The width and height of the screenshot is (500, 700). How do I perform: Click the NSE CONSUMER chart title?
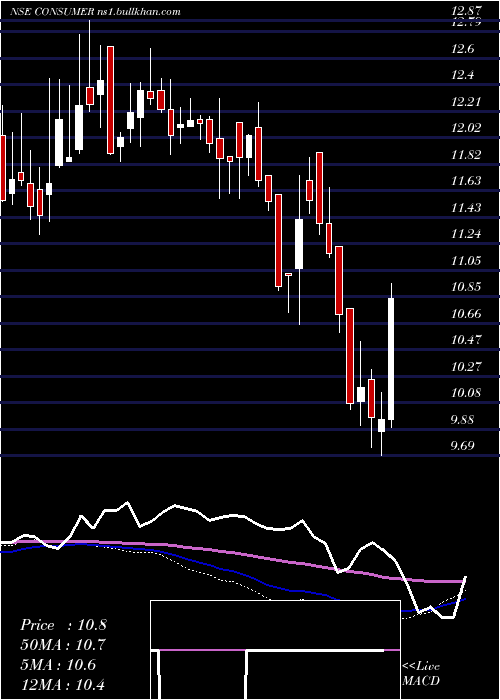coord(52,12)
